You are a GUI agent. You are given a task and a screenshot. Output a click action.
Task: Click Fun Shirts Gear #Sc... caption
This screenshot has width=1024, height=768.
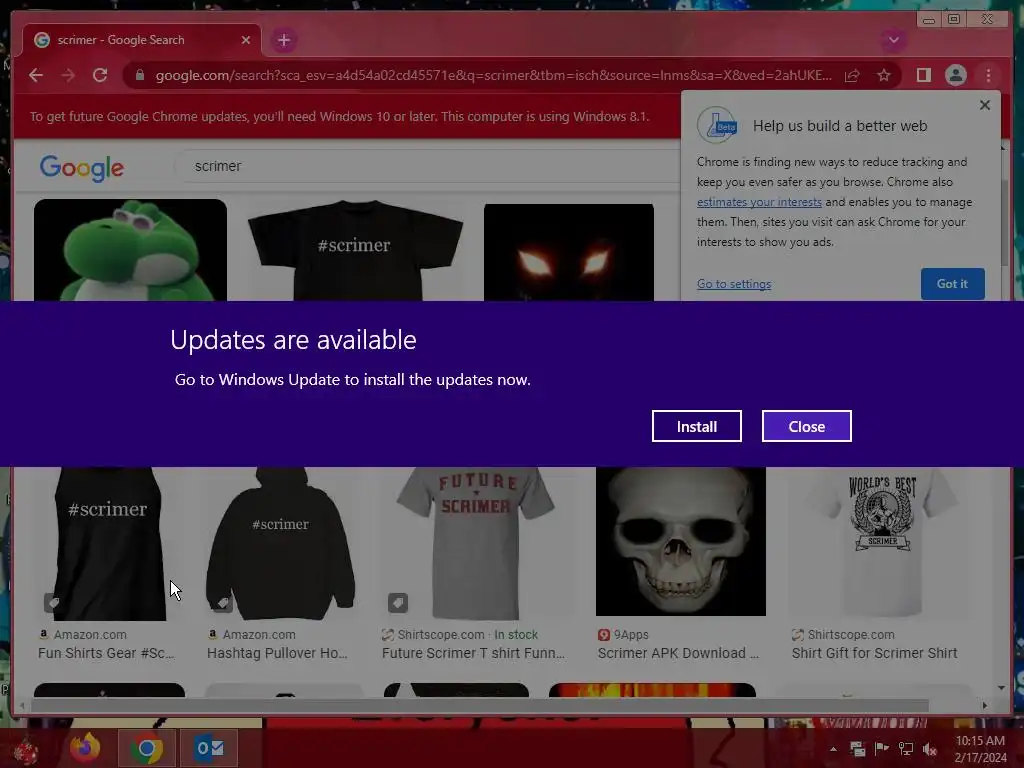click(106, 653)
